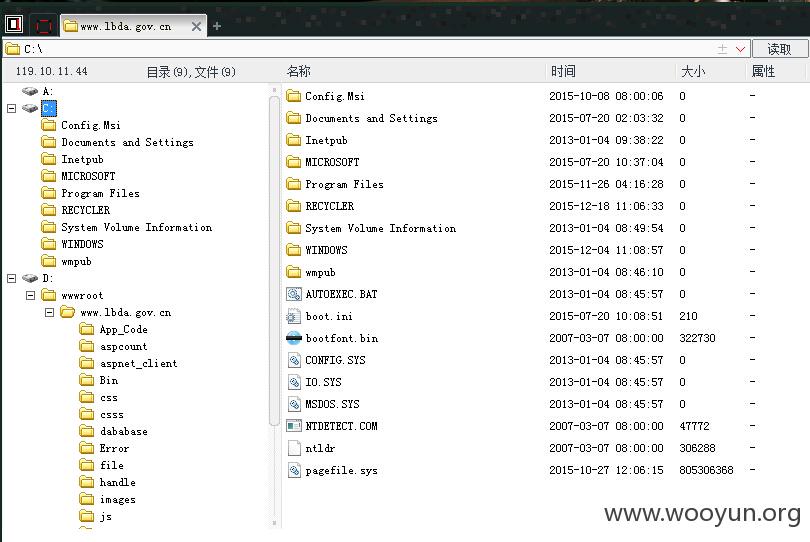Sort by the 时间 column header
The image size is (810, 542).
pyautogui.click(x=563, y=71)
